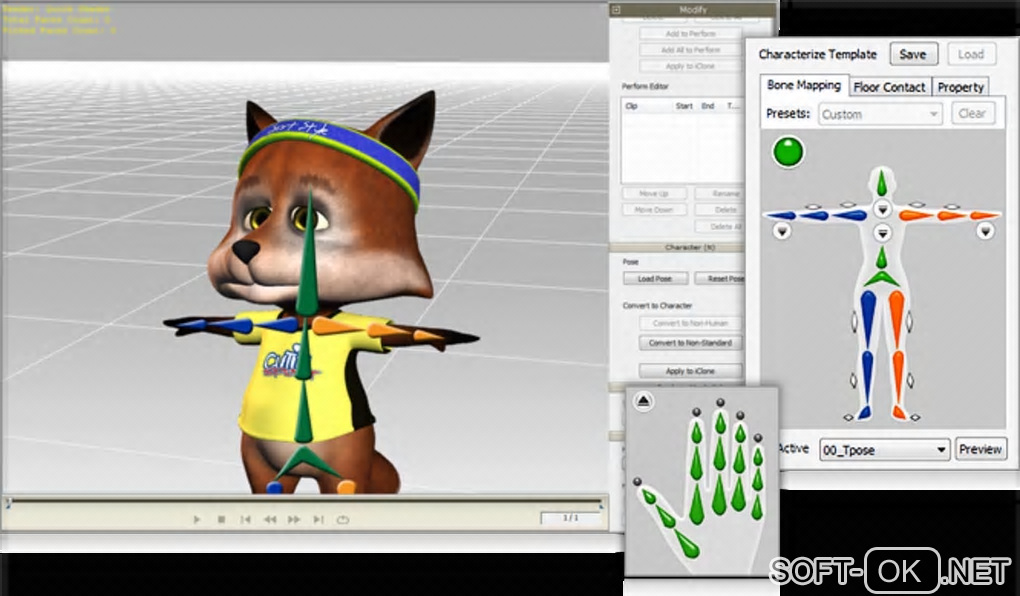Step forward with the fast-forward button
The height and width of the screenshot is (596, 1020).
pos(294,519)
